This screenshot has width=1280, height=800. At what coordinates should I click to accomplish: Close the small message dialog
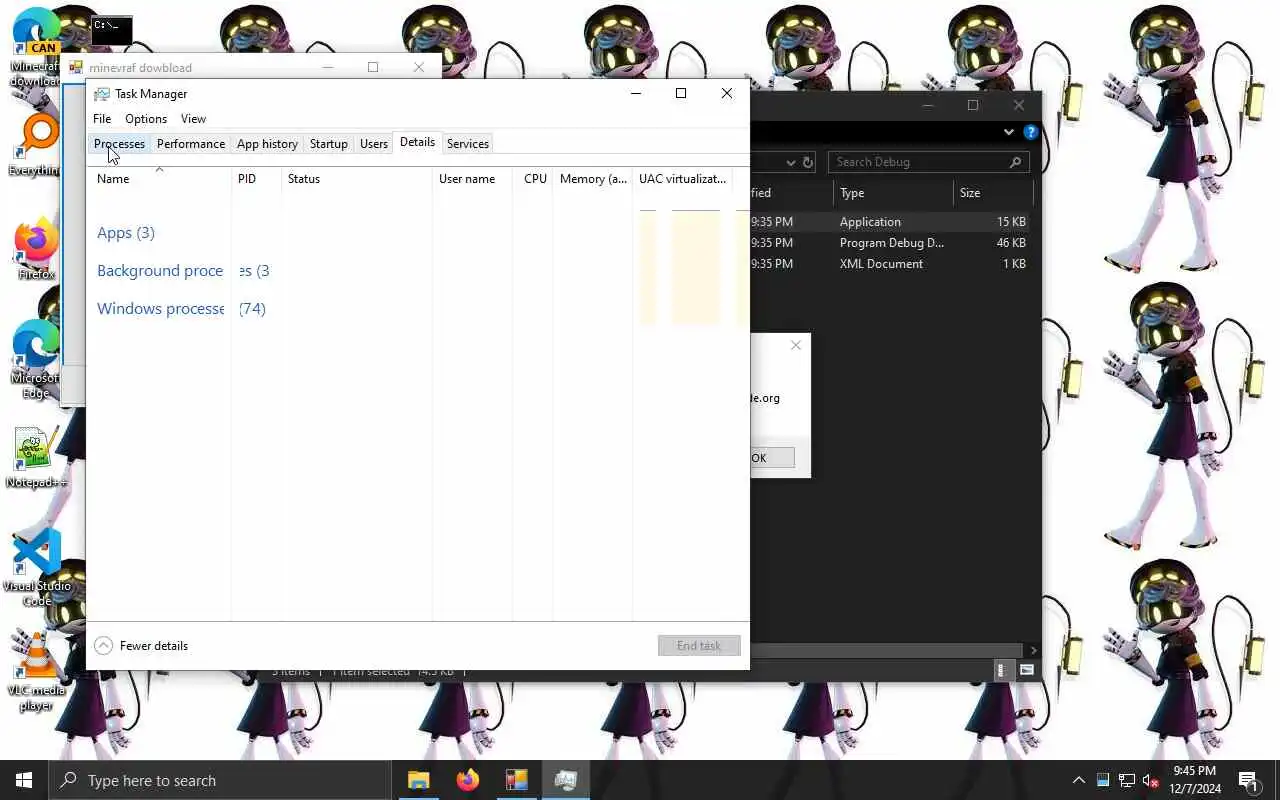pos(796,345)
